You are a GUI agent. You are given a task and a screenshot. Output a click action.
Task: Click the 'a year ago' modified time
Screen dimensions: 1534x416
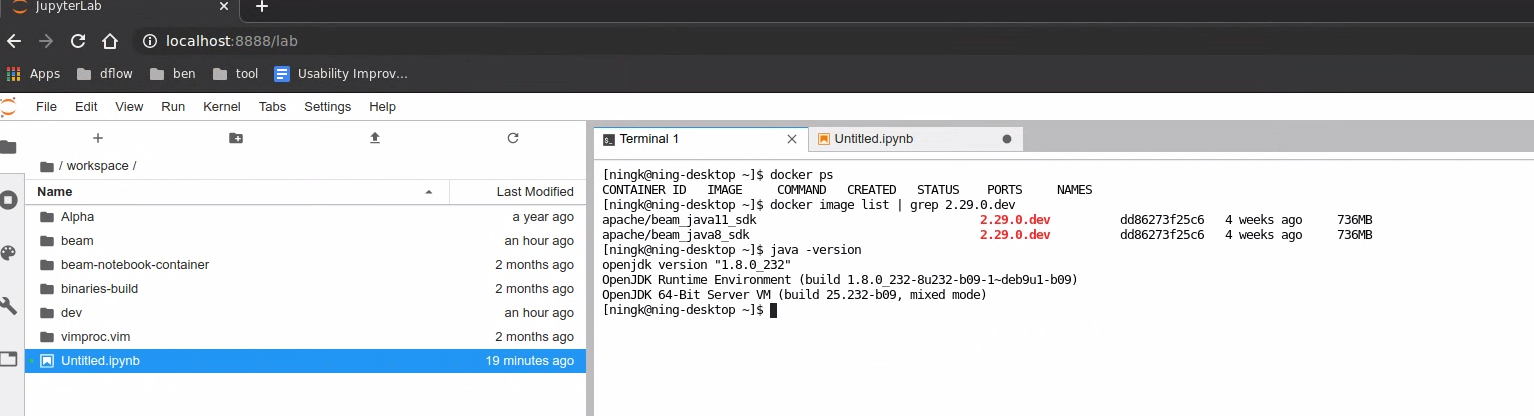(x=543, y=217)
